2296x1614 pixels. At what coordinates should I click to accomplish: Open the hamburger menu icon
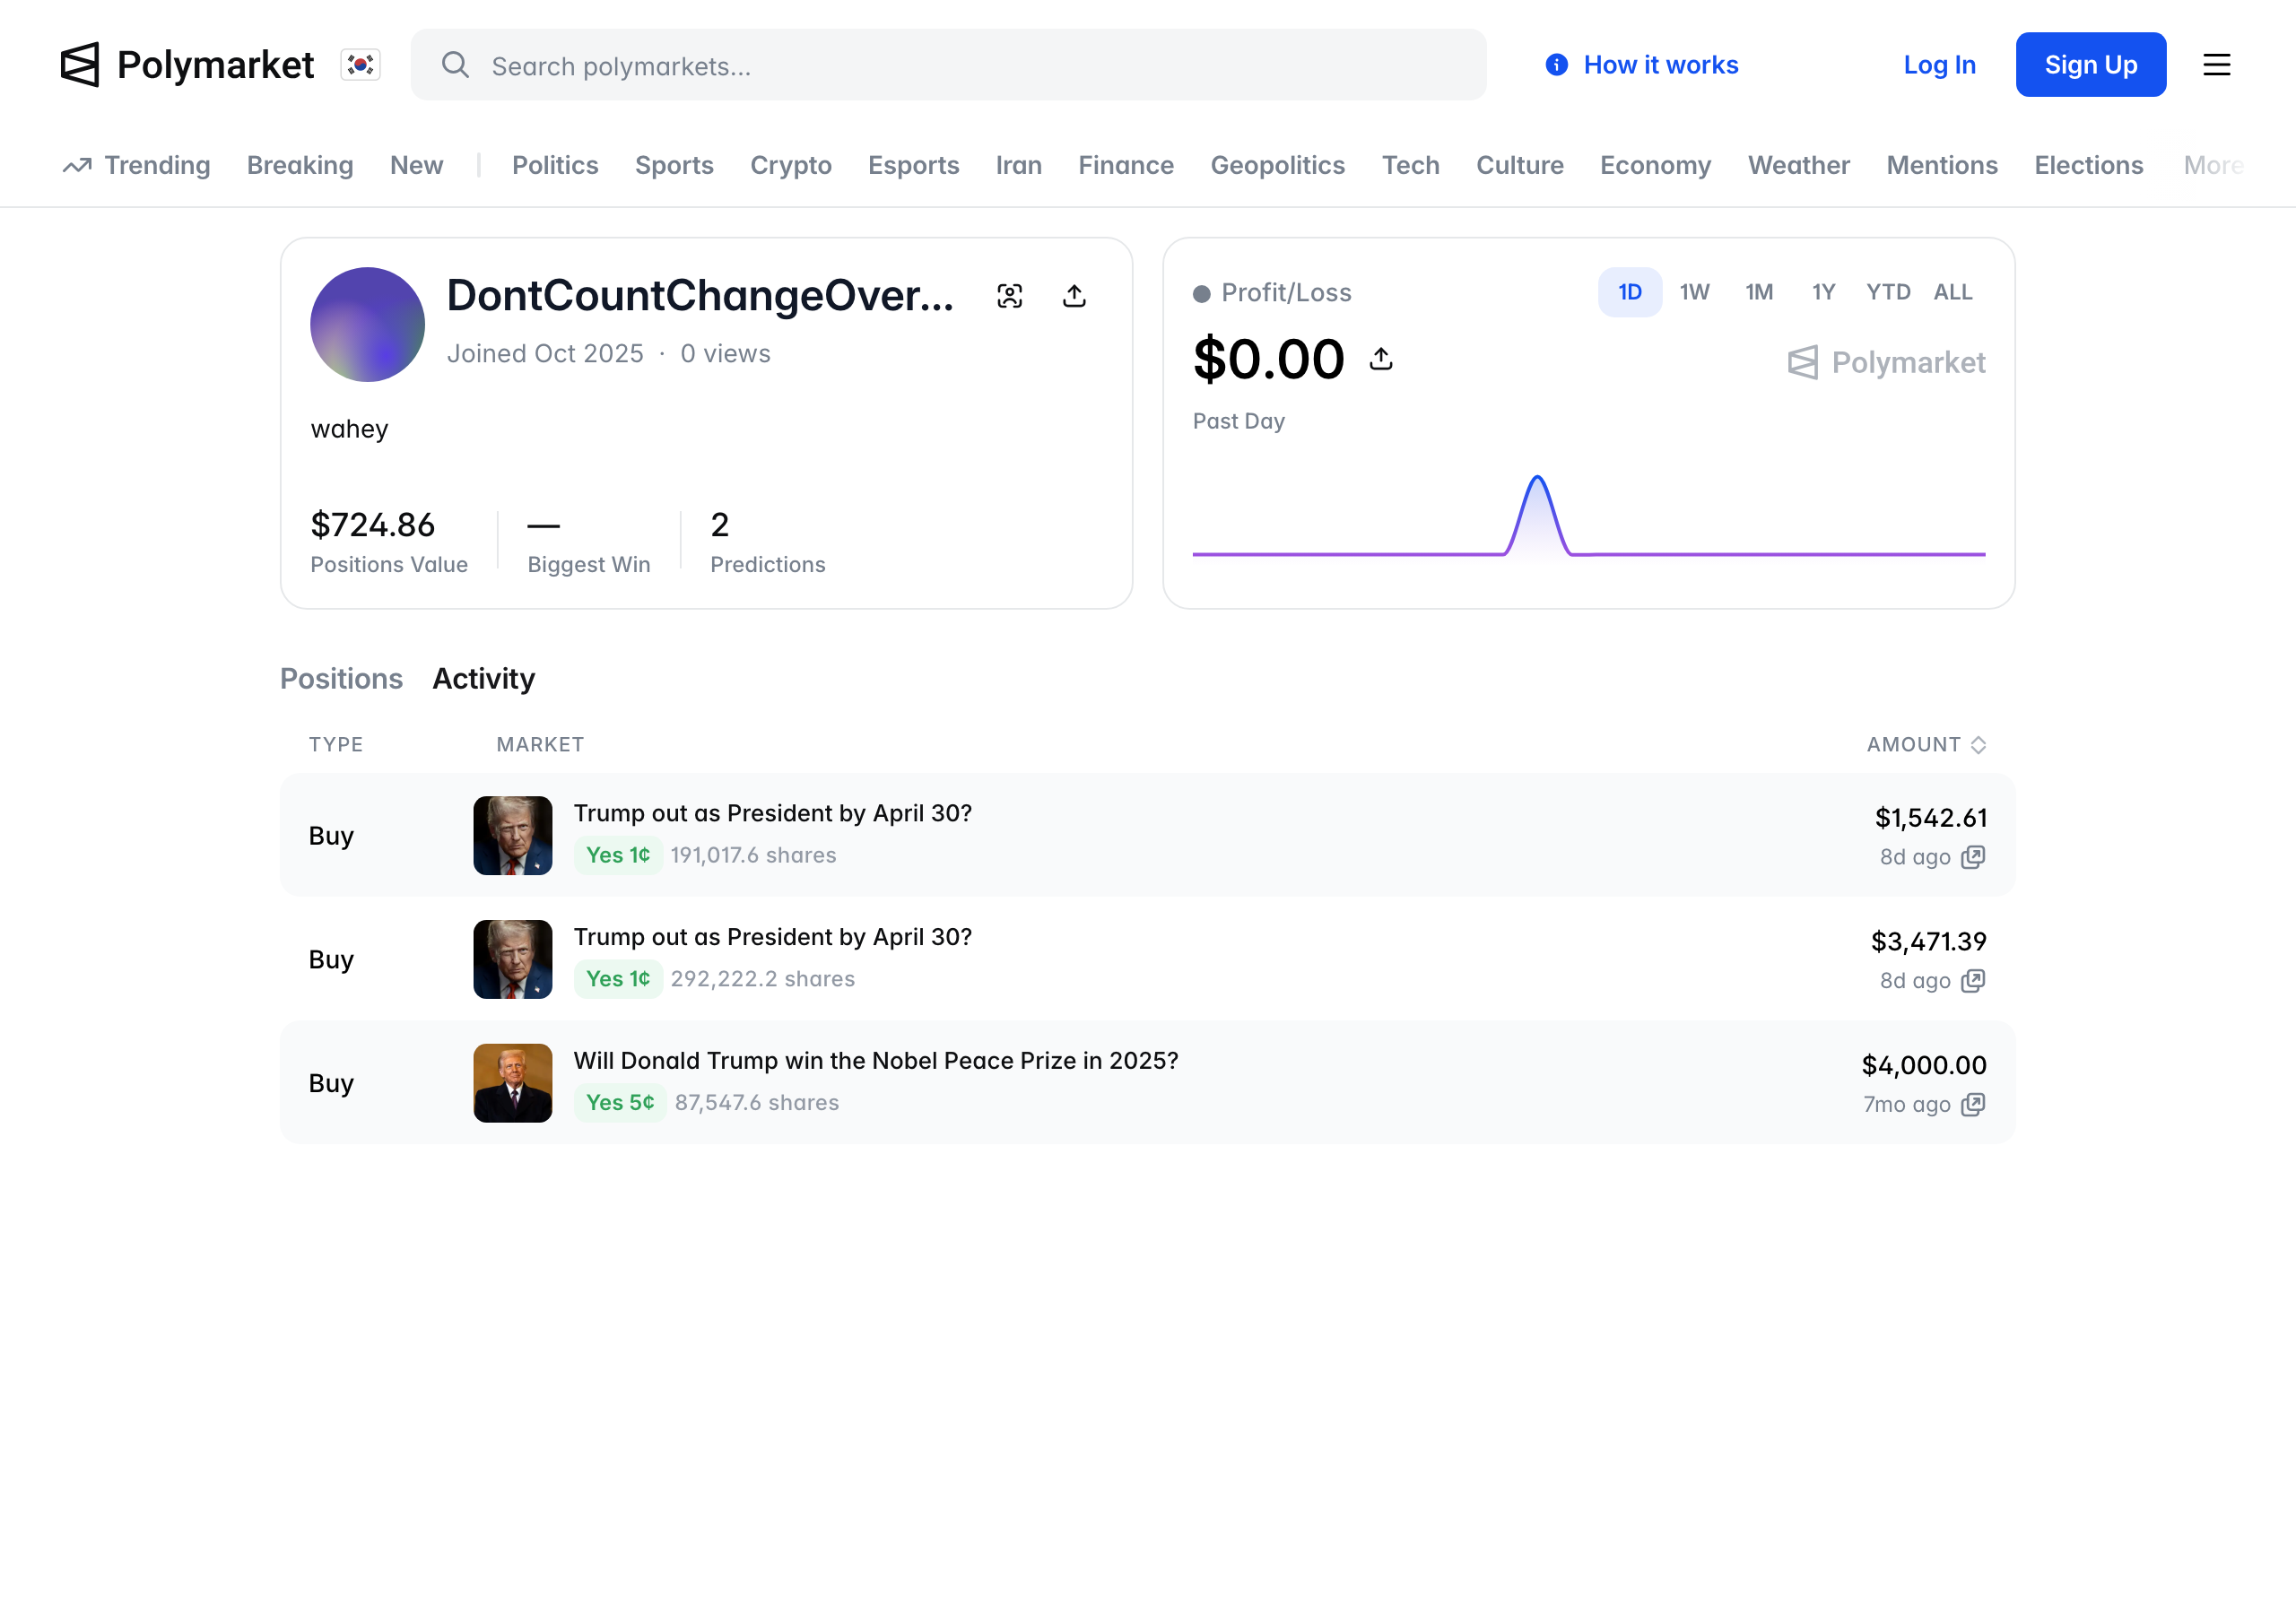tap(2216, 65)
